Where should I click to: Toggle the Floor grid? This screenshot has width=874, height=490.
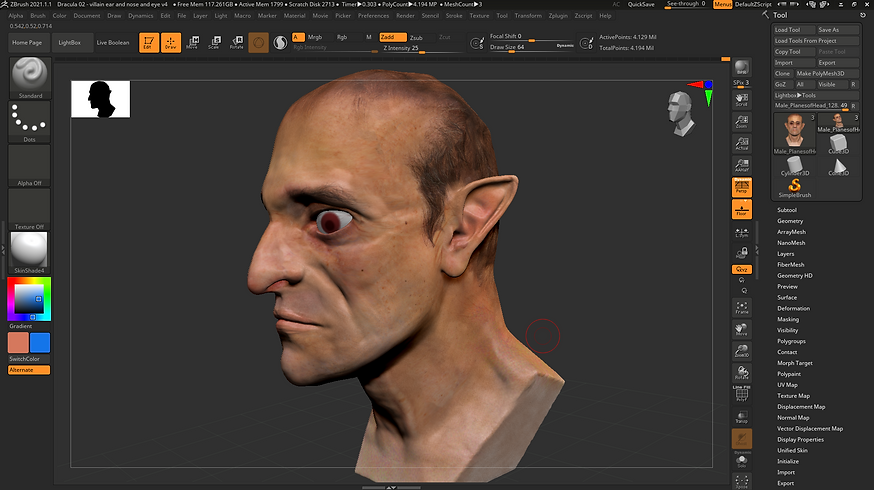pyautogui.click(x=741, y=210)
